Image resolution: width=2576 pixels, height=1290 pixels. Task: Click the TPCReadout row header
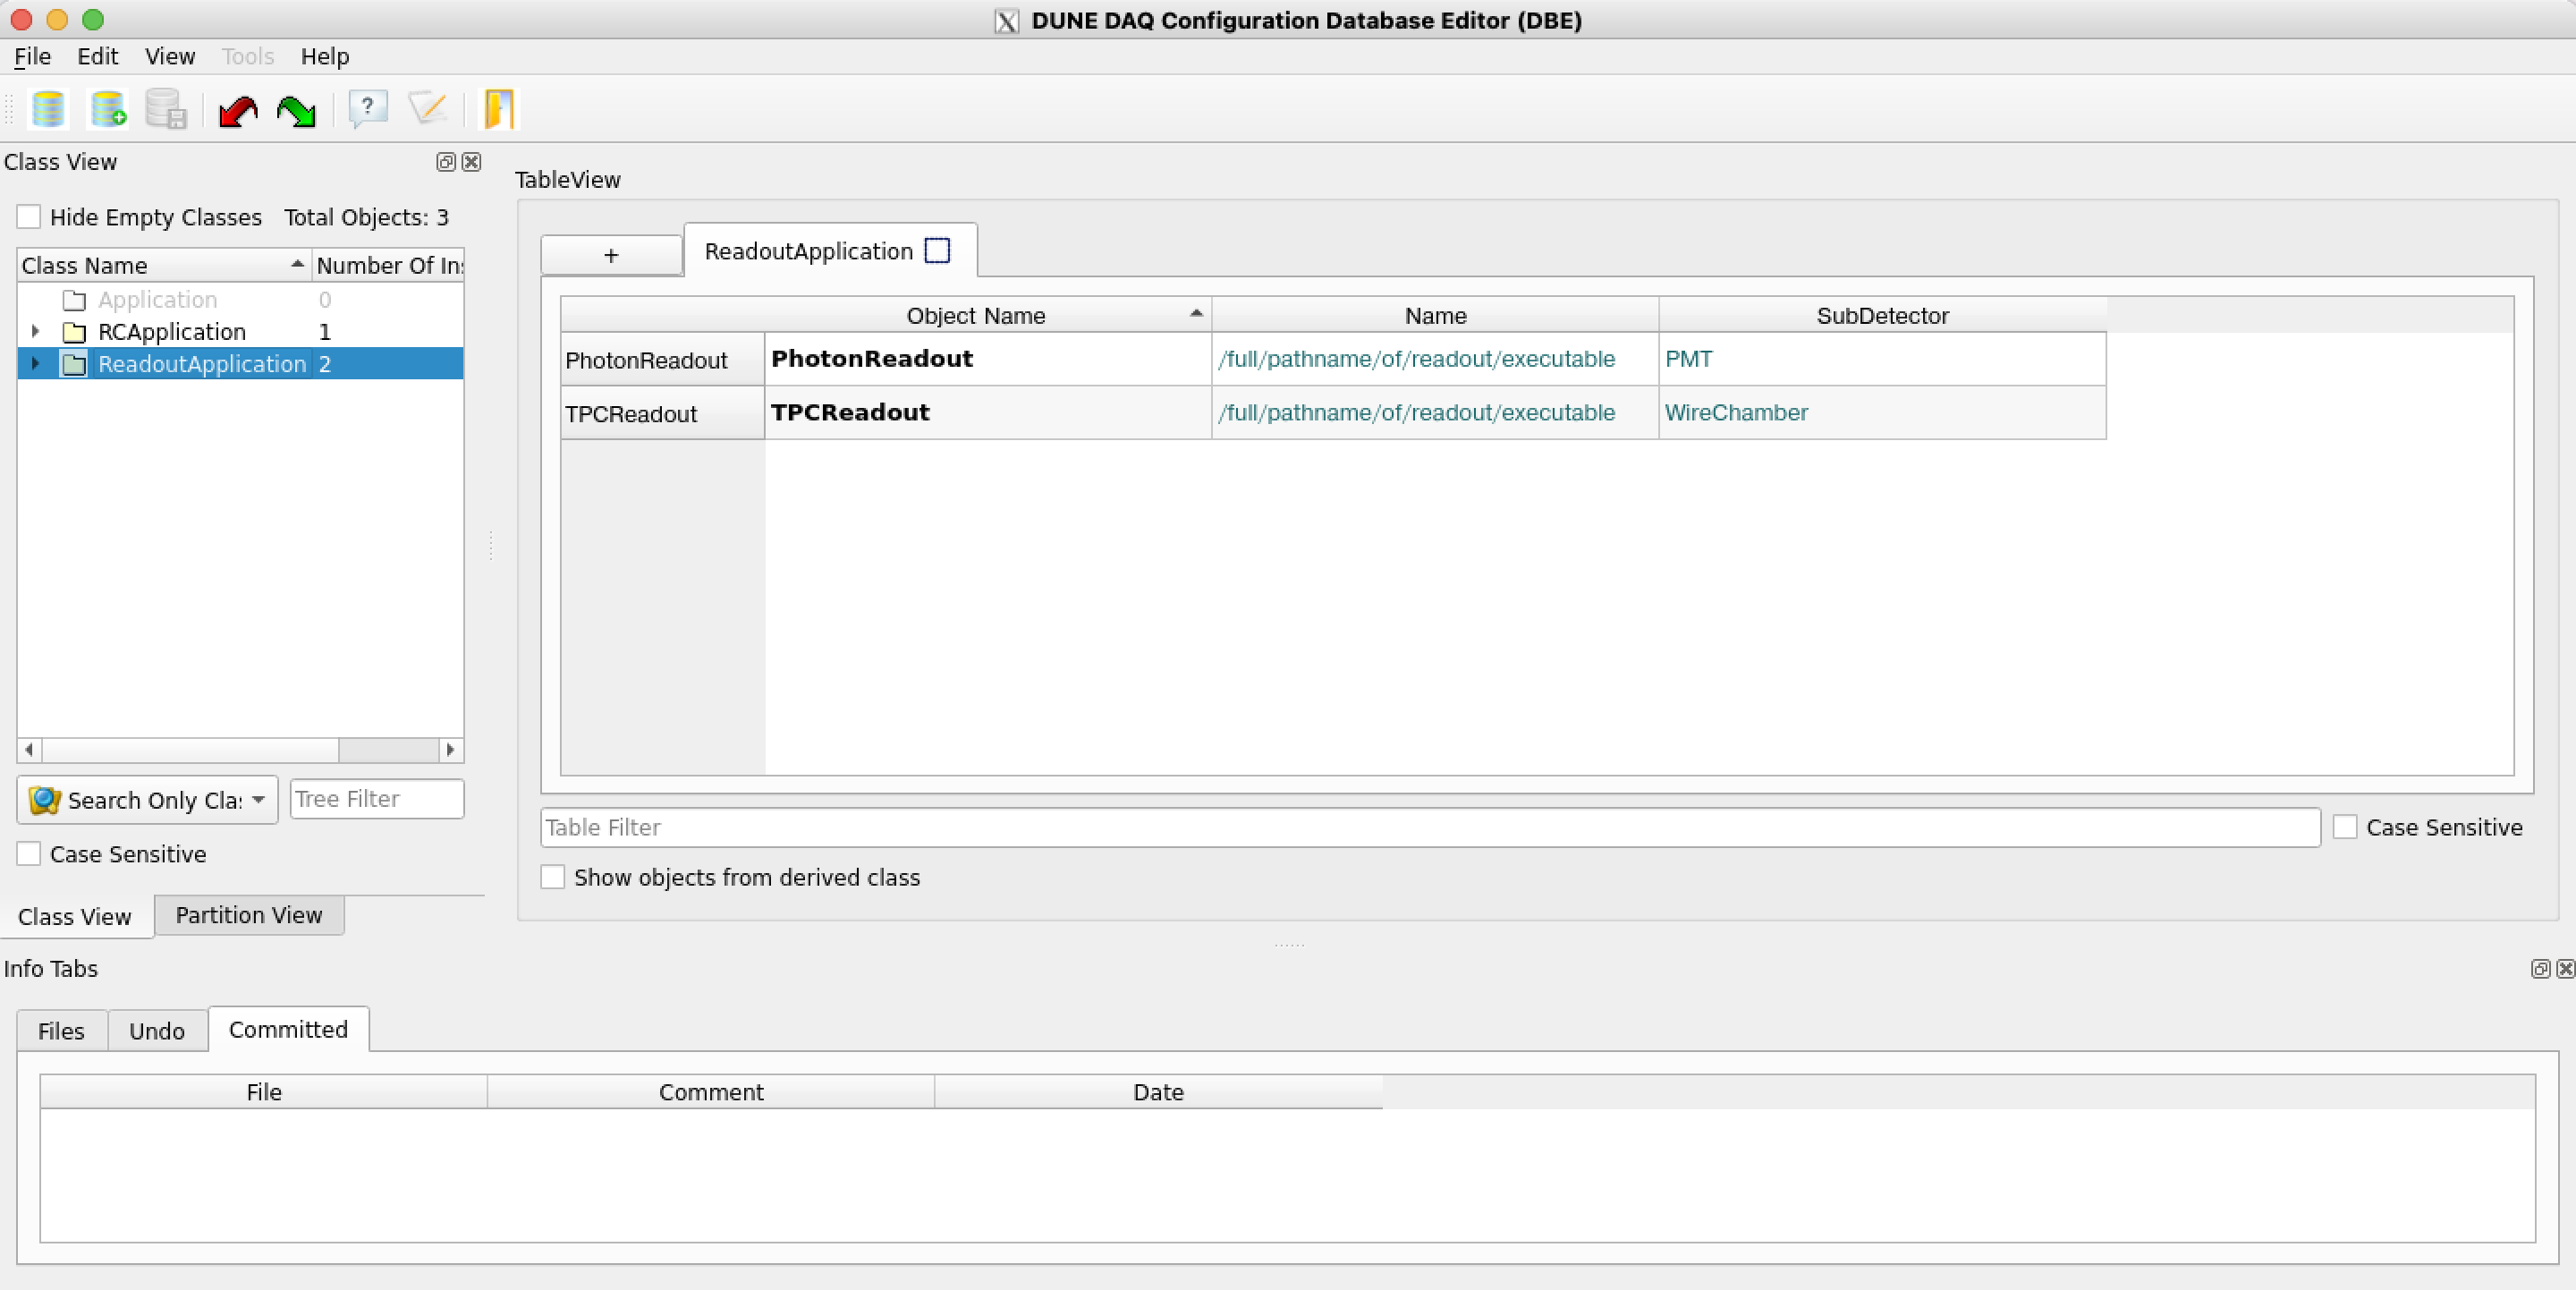pos(662,414)
